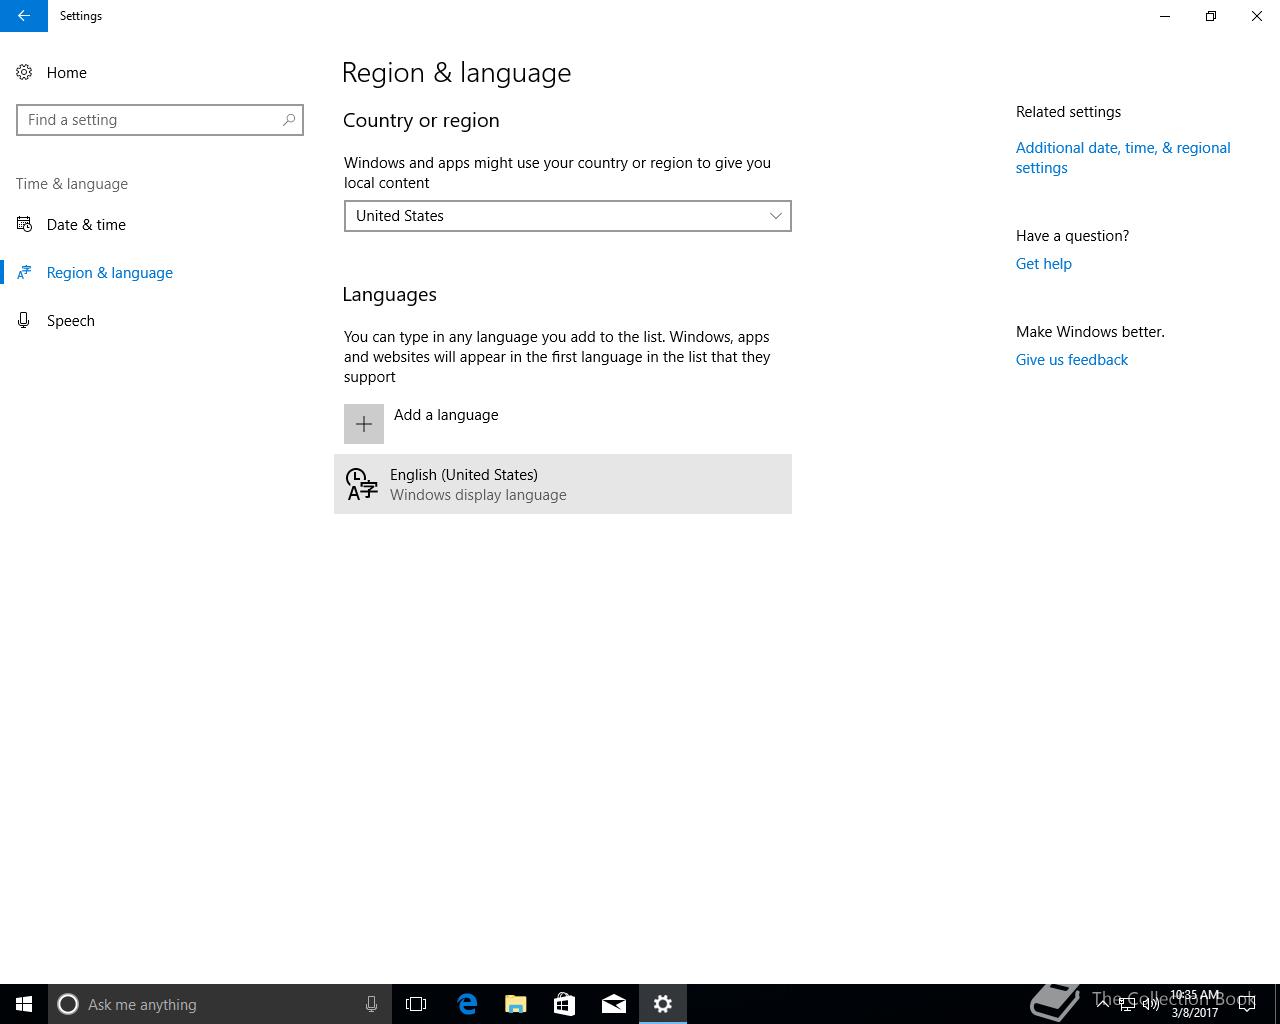Click Give us feedback link
The height and width of the screenshot is (1024, 1280).
pyautogui.click(x=1072, y=360)
